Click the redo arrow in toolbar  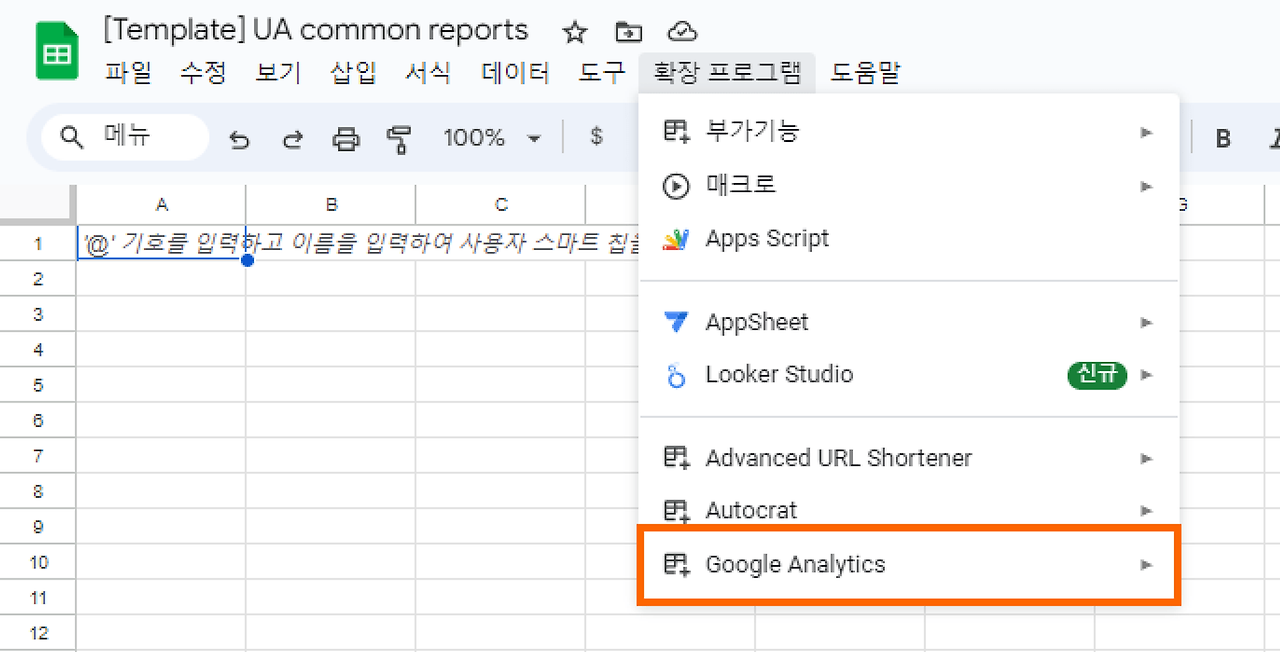point(292,138)
